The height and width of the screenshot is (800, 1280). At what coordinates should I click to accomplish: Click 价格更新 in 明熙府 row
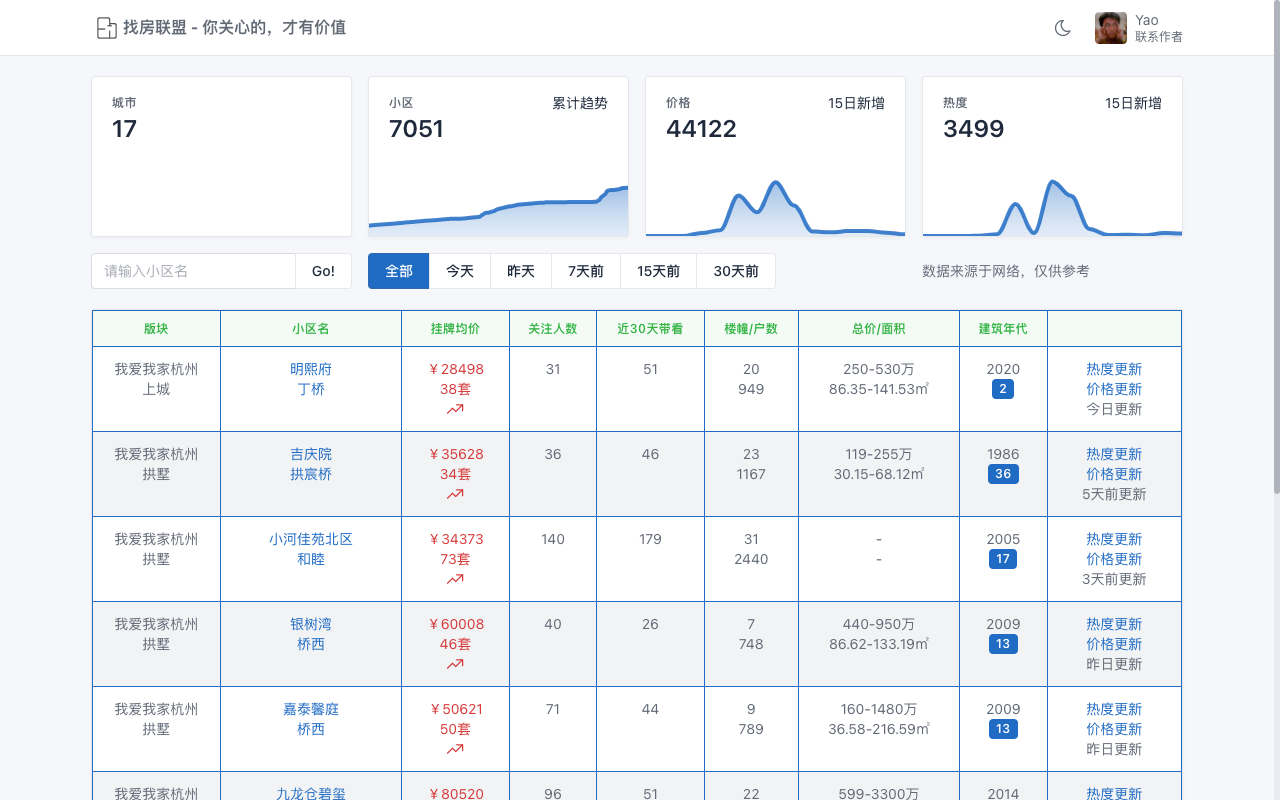(1114, 389)
